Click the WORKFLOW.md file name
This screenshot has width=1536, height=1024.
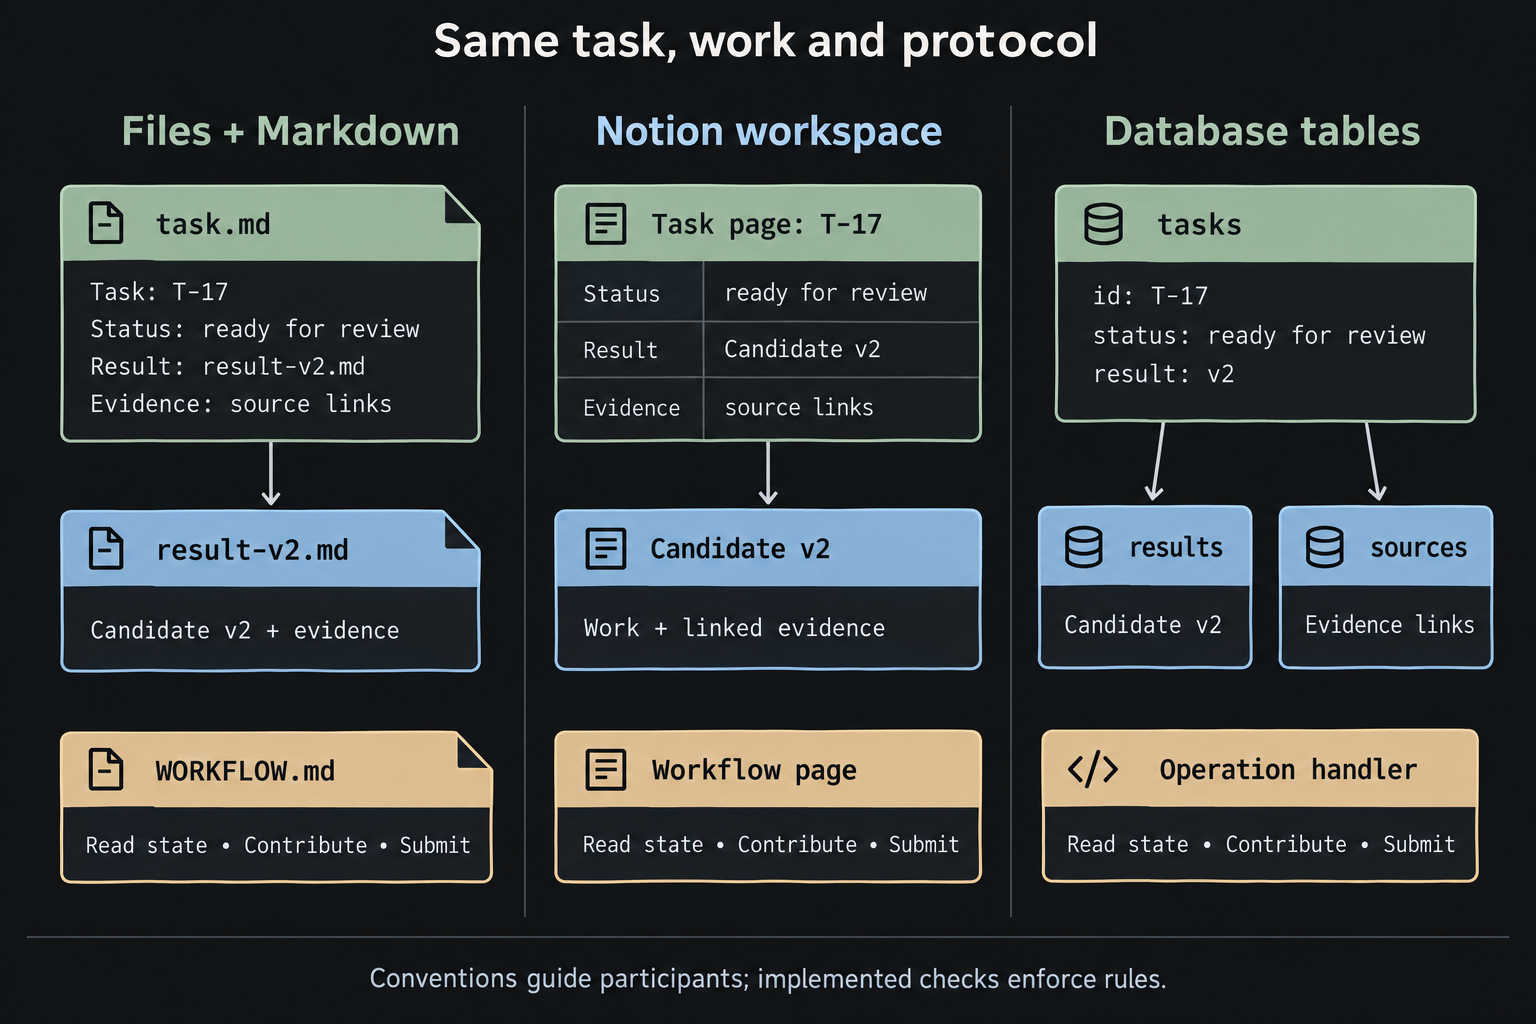point(245,771)
